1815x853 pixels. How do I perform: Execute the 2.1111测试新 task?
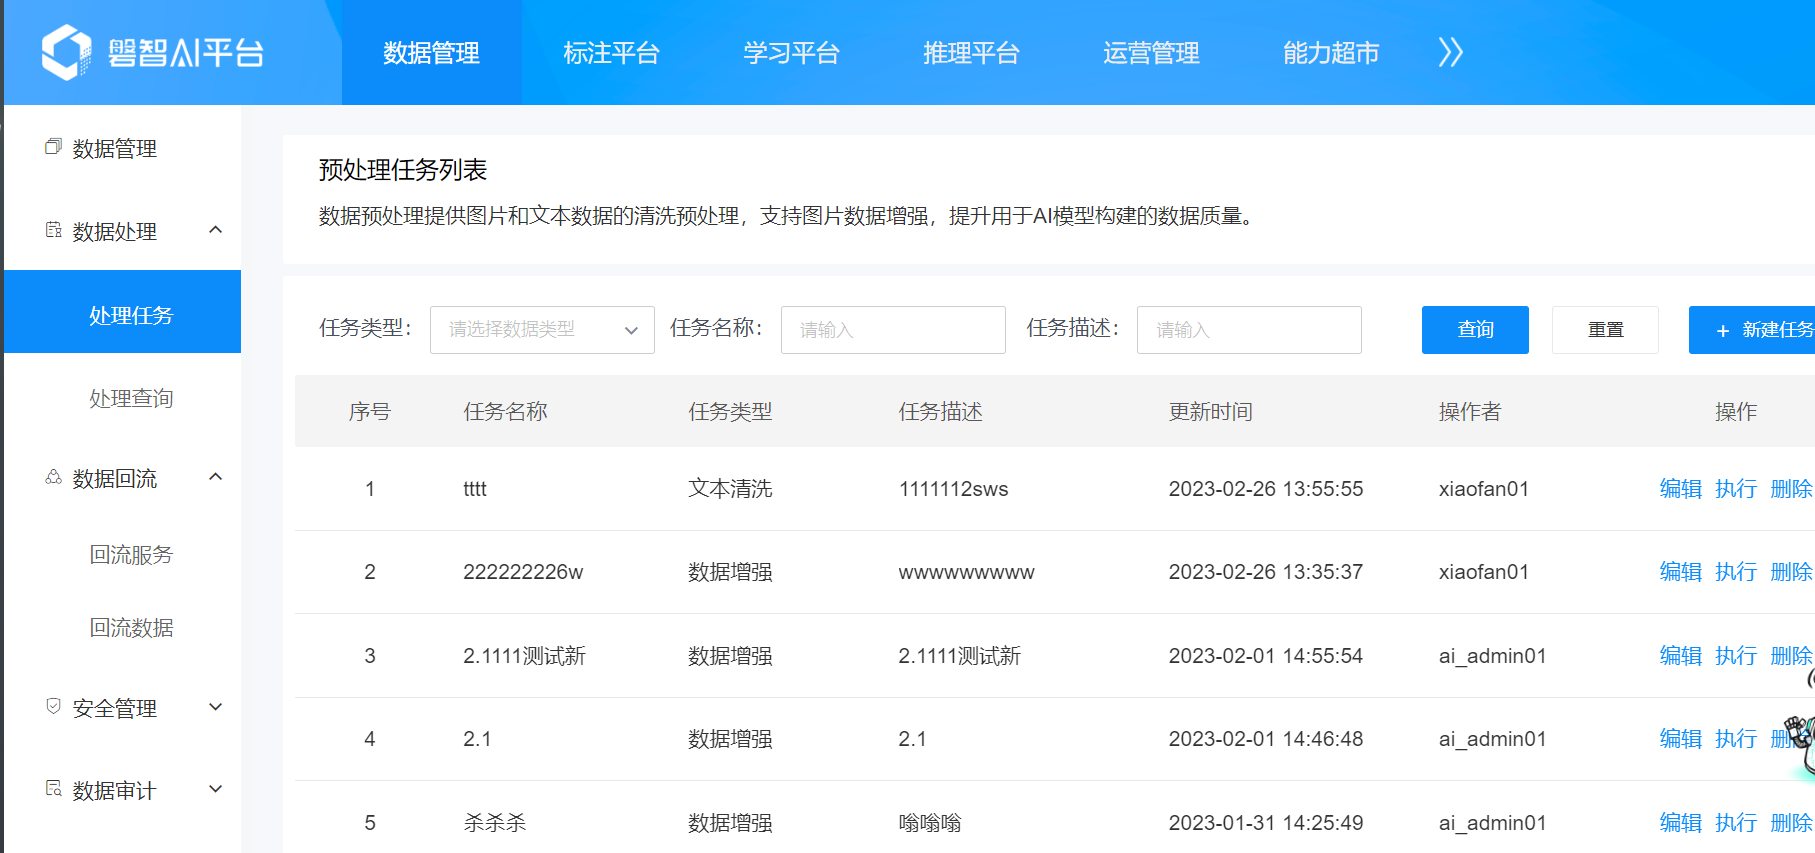click(x=1735, y=655)
